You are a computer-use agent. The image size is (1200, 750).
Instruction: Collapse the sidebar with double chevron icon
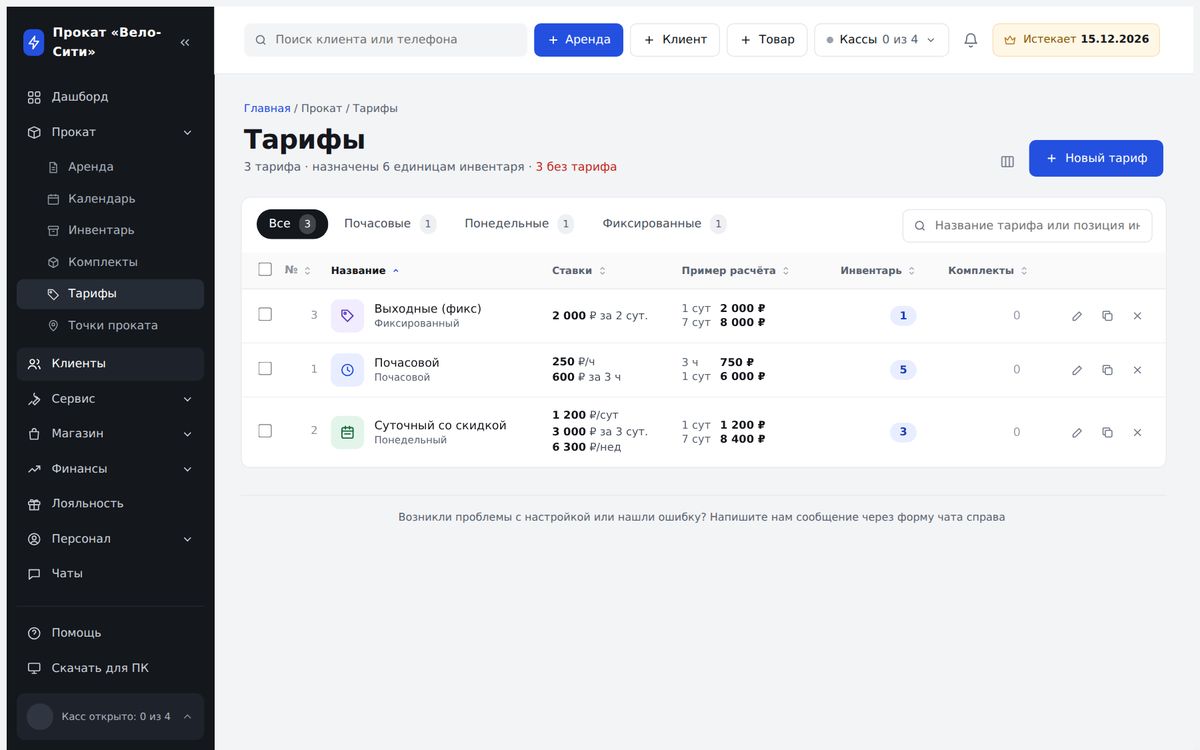click(185, 42)
